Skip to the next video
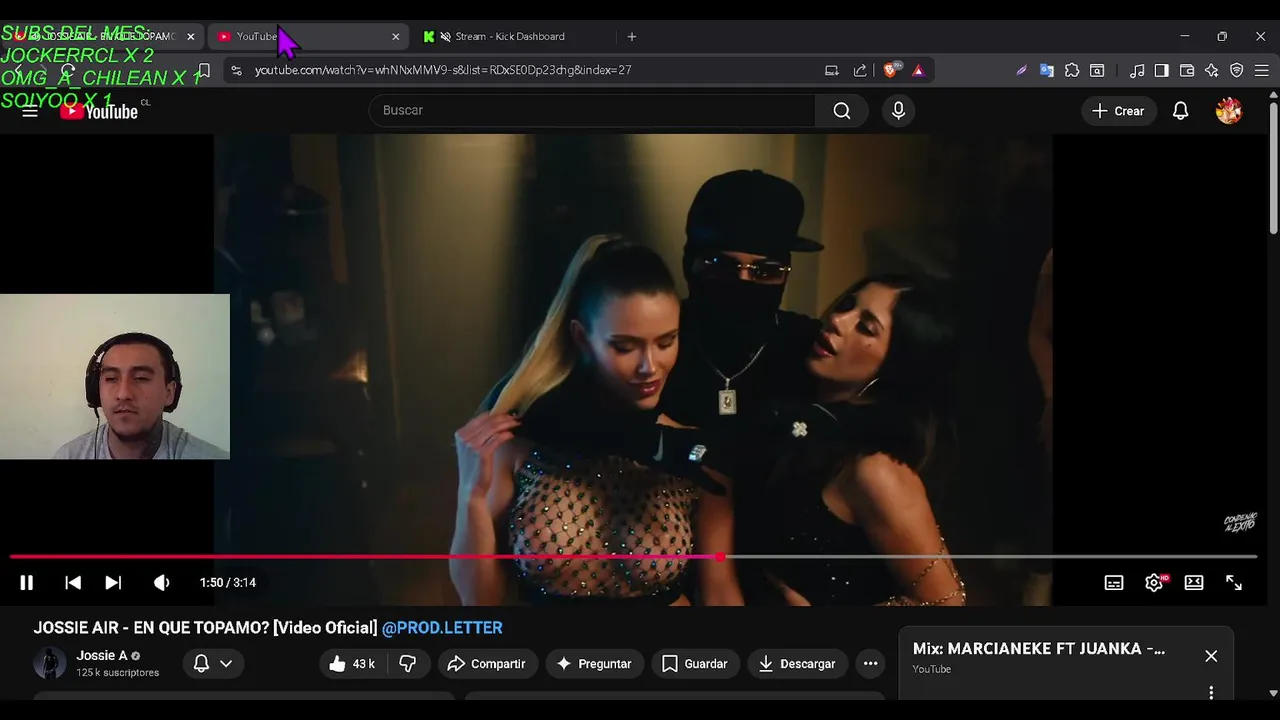The width and height of the screenshot is (1280, 720). pyautogui.click(x=113, y=583)
